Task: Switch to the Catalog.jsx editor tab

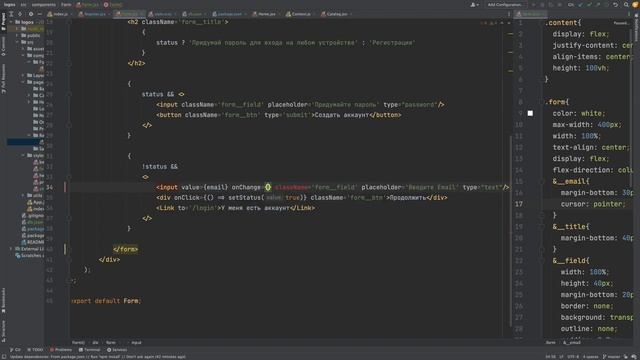Action: (x=336, y=14)
